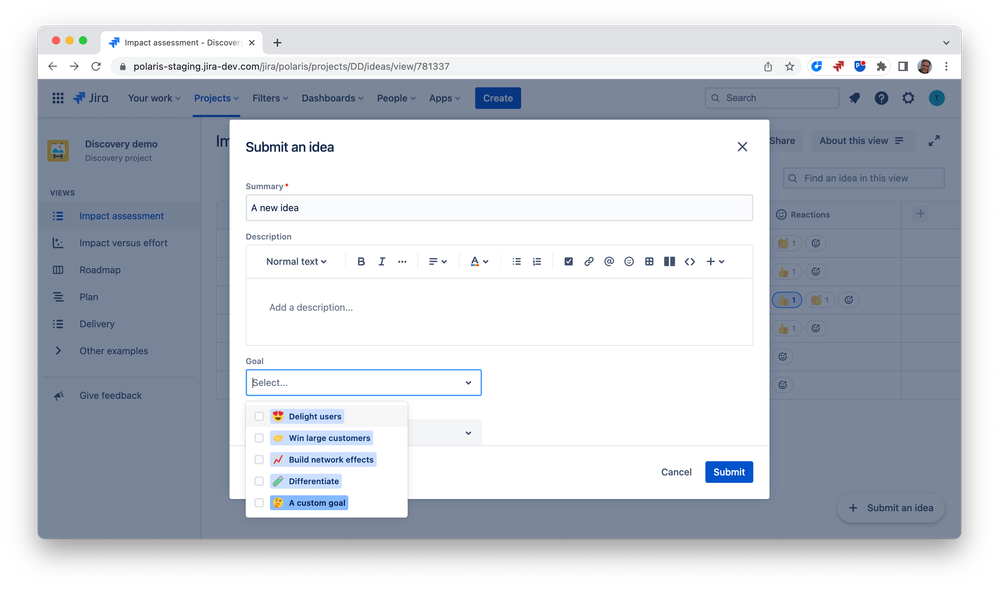Insert an emoji from the editor toolbar
The height and width of the screenshot is (589, 999).
pos(629,261)
